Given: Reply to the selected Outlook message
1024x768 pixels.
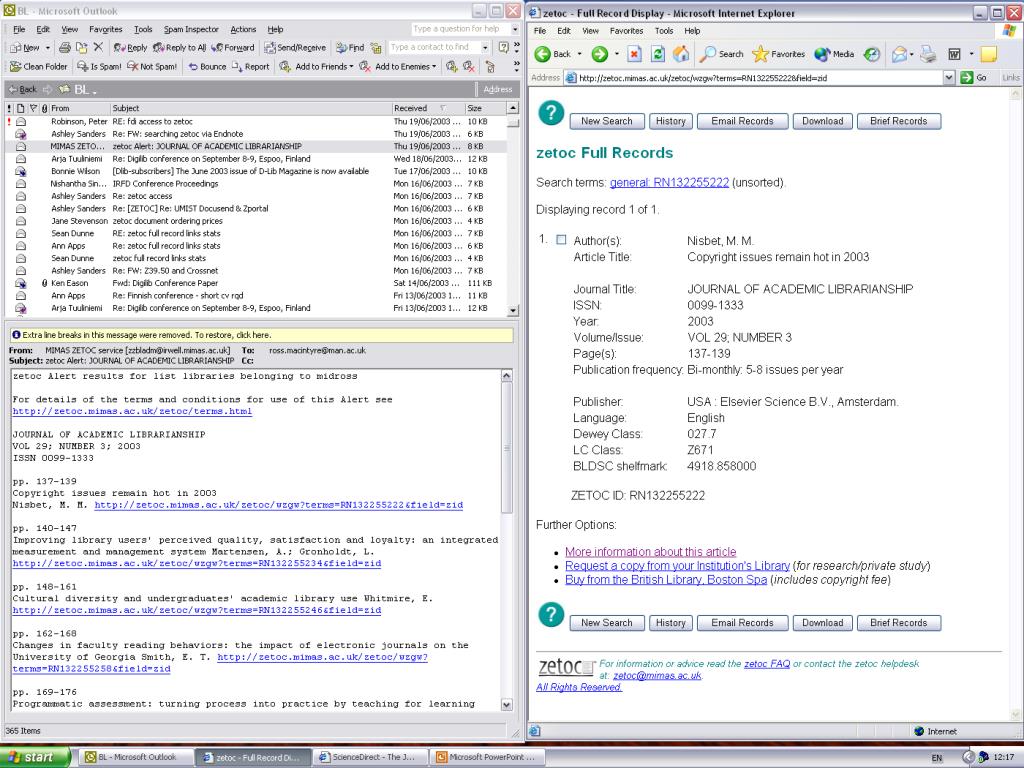Looking at the screenshot, I should (130, 48).
